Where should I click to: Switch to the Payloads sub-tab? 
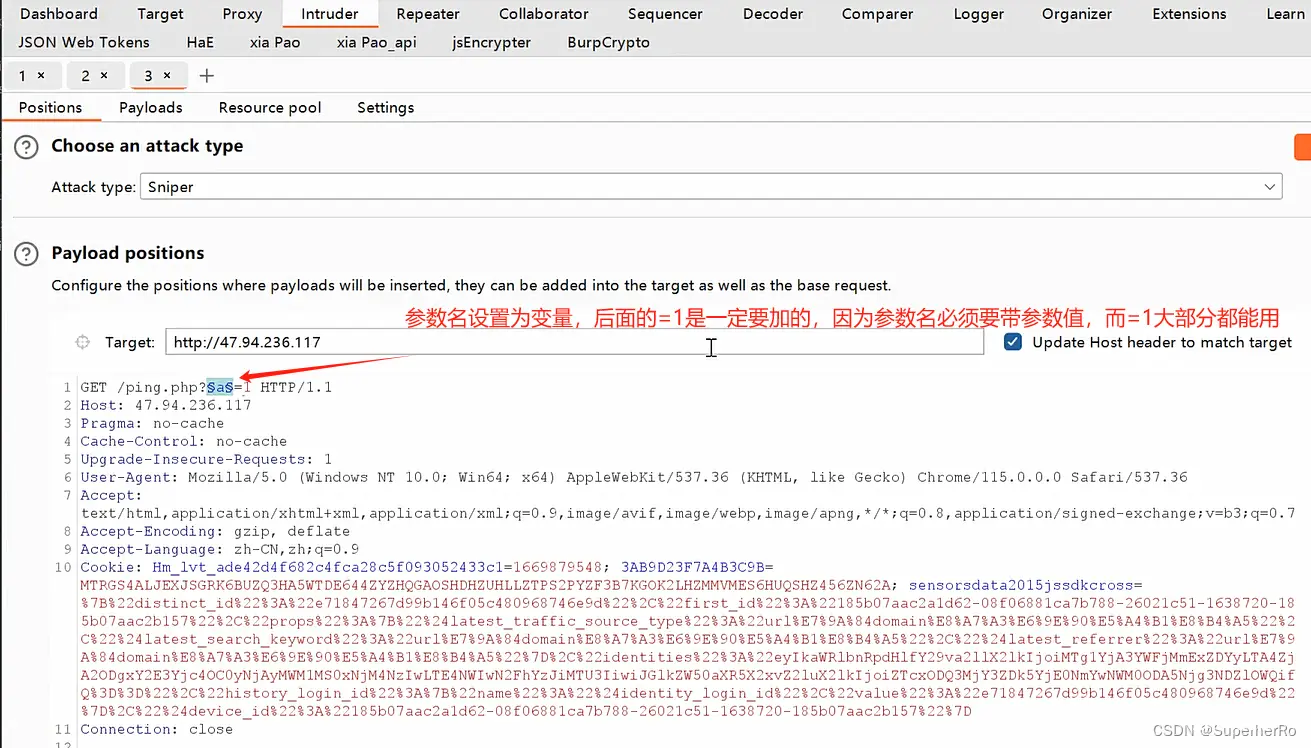pyautogui.click(x=151, y=107)
